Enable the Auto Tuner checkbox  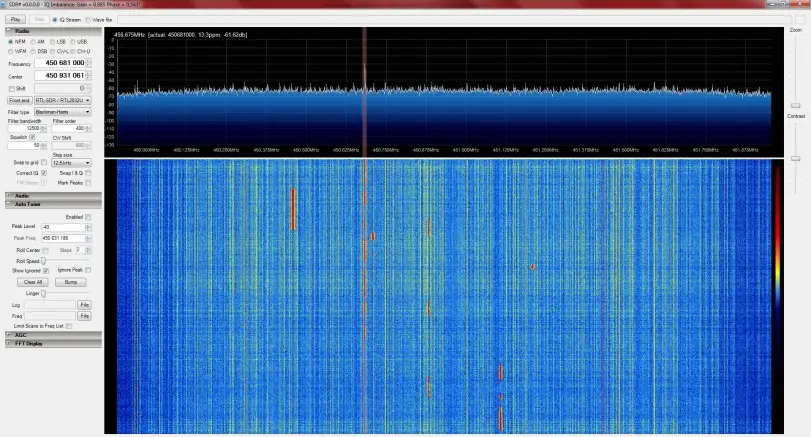pyautogui.click(x=88, y=216)
